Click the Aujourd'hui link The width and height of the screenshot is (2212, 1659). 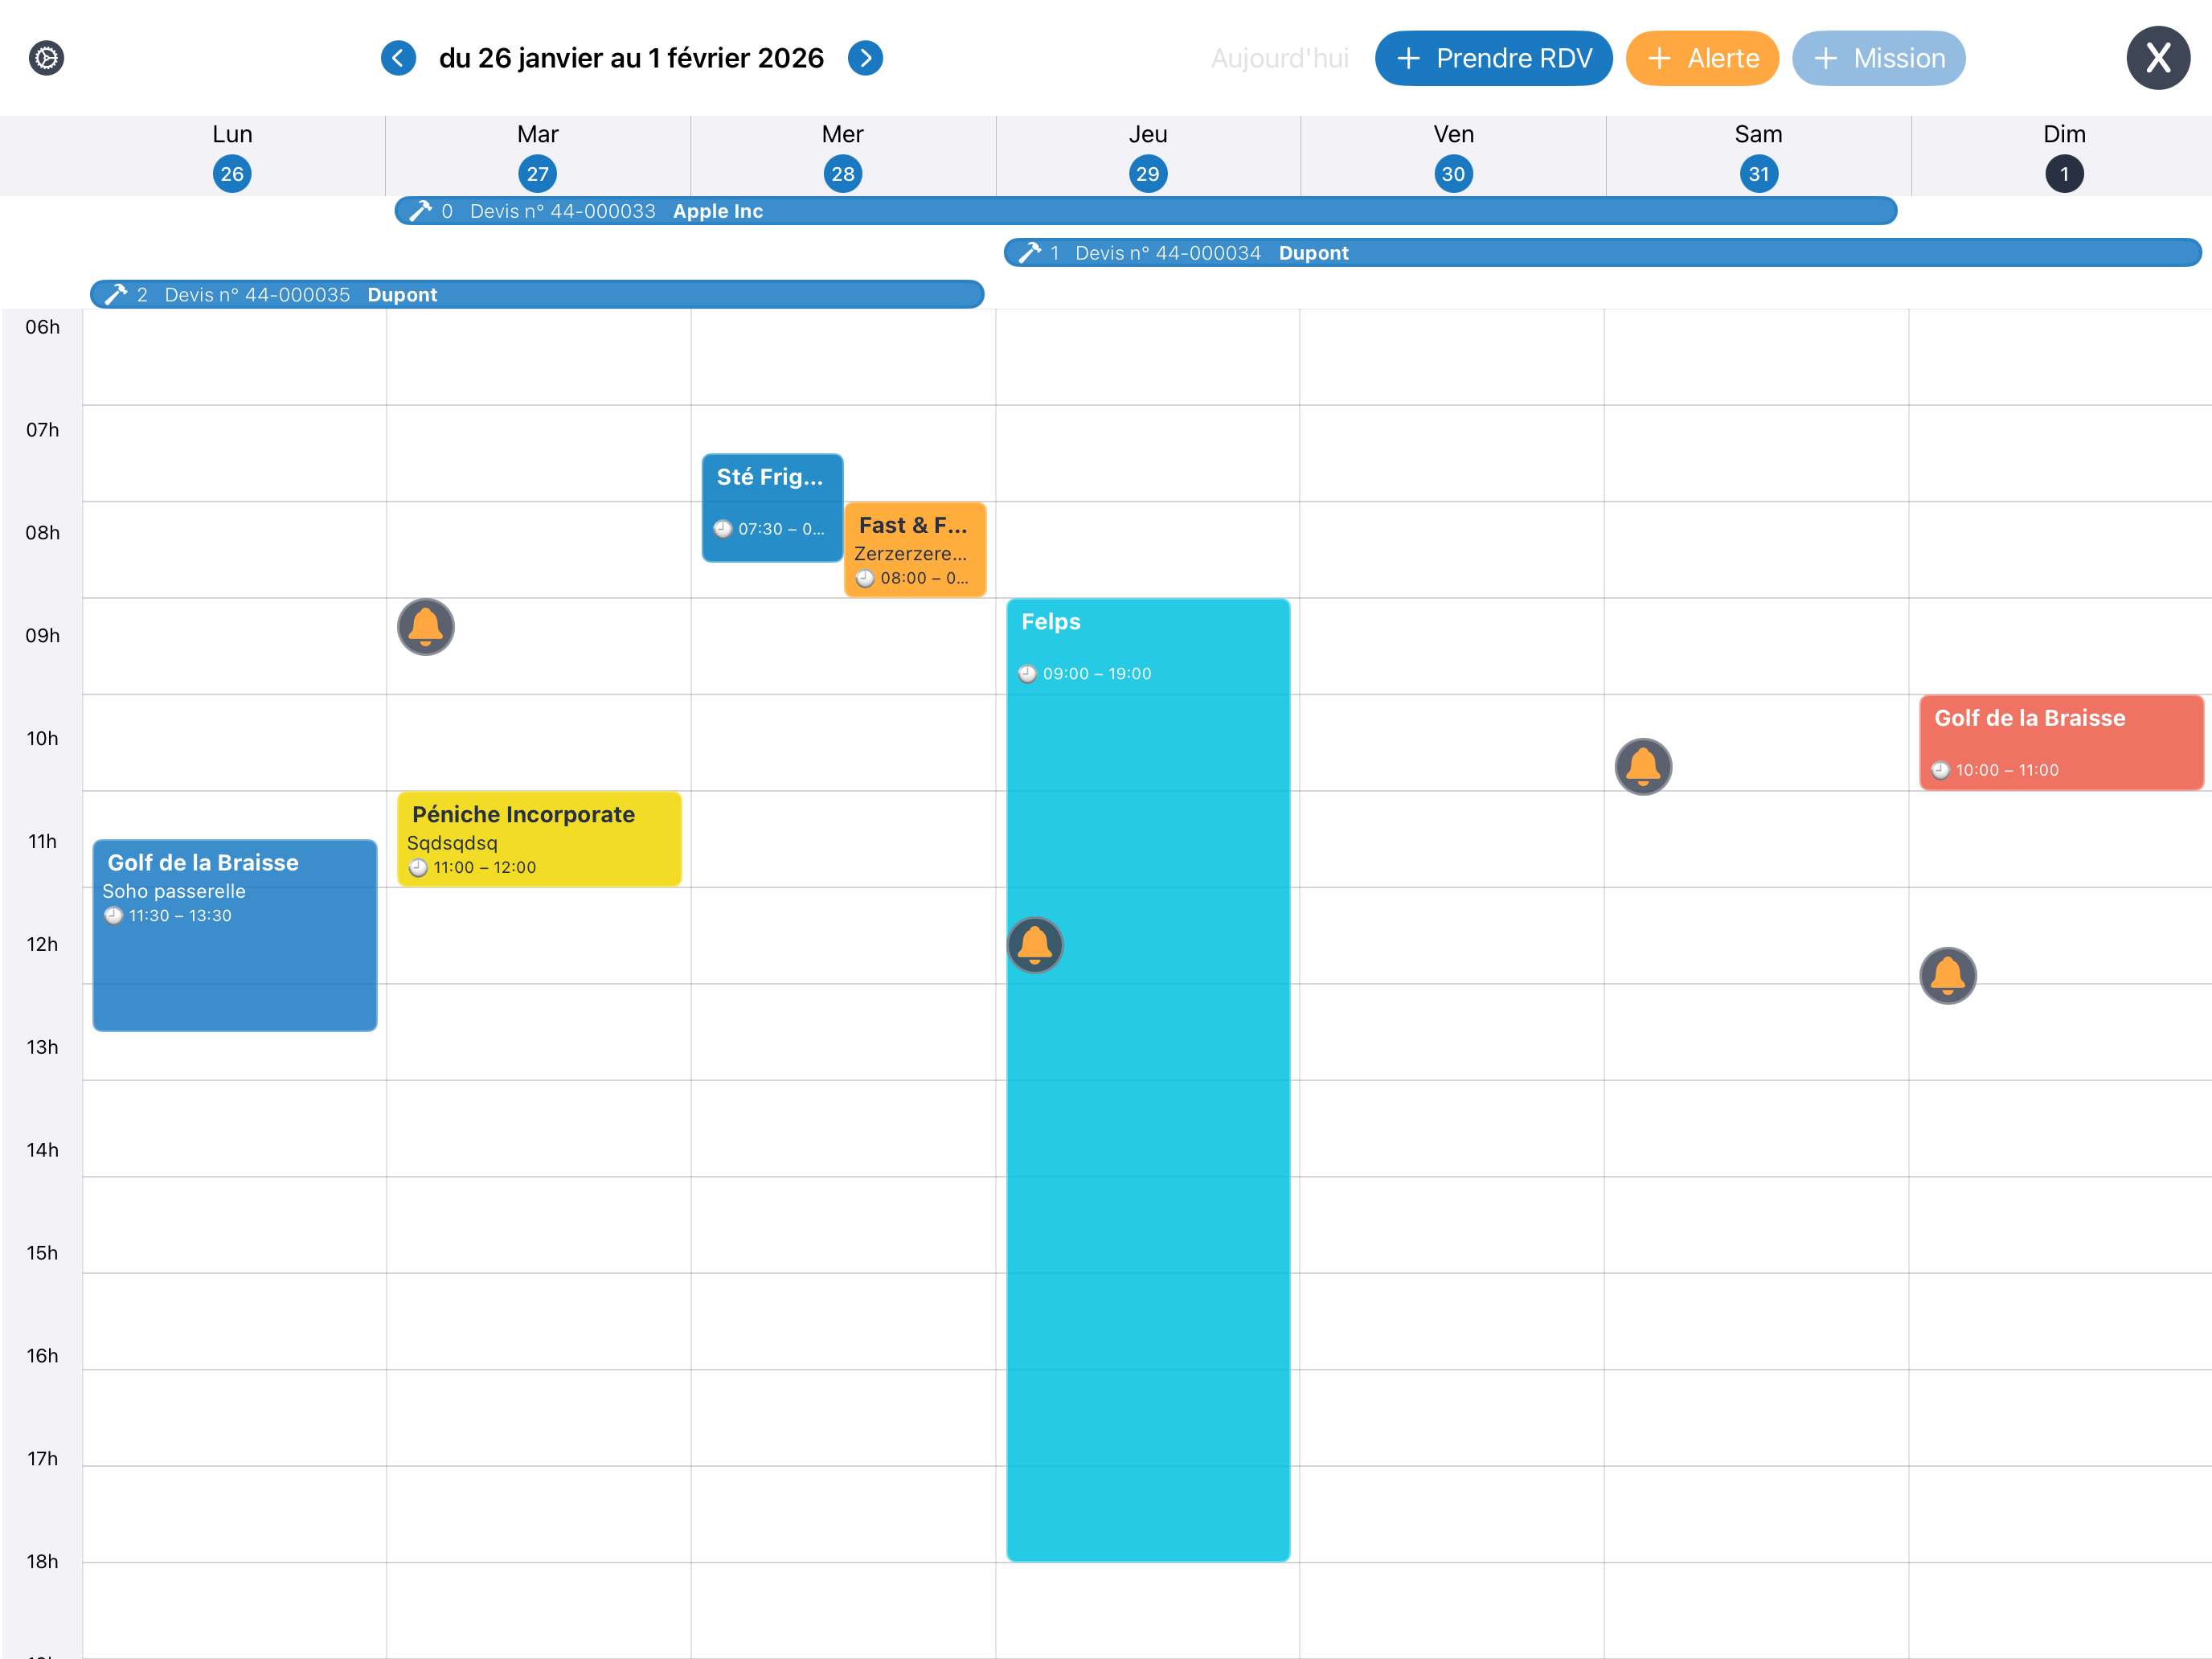(x=1279, y=59)
